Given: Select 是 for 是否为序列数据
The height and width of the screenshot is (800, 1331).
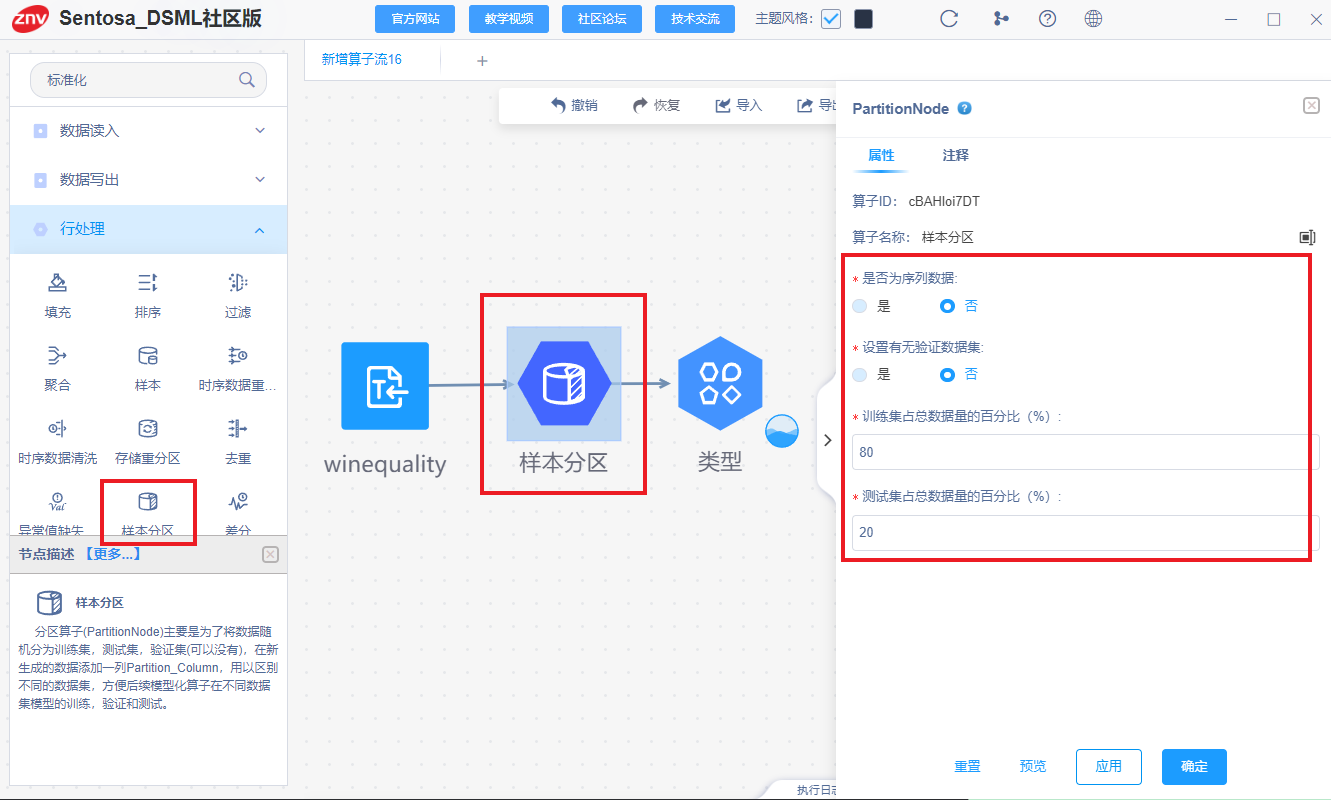Looking at the screenshot, I should tap(860, 306).
